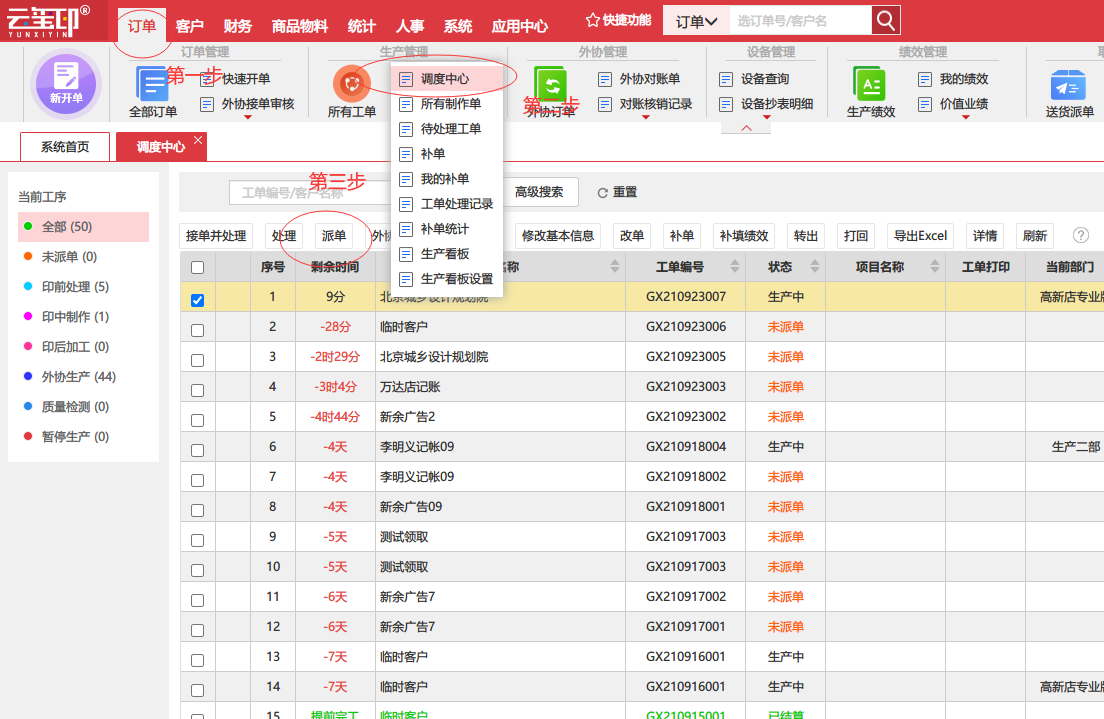Click the 新开单 round icon

point(65,83)
